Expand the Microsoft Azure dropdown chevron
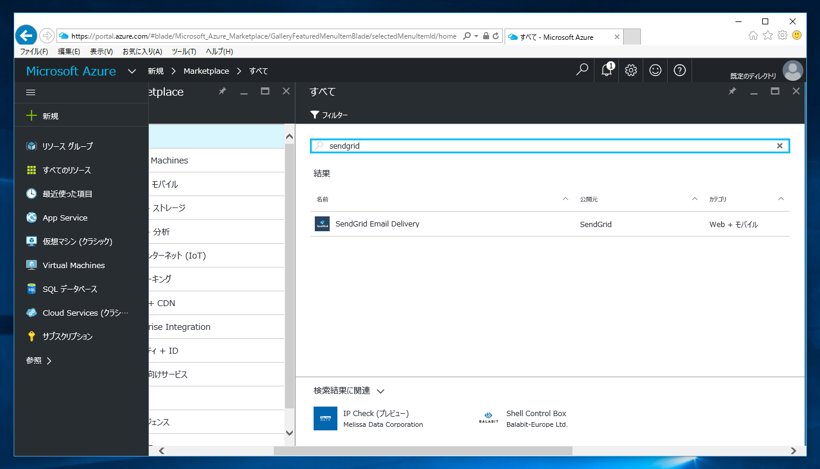Image resolution: width=820 pixels, height=469 pixels. pos(132,72)
